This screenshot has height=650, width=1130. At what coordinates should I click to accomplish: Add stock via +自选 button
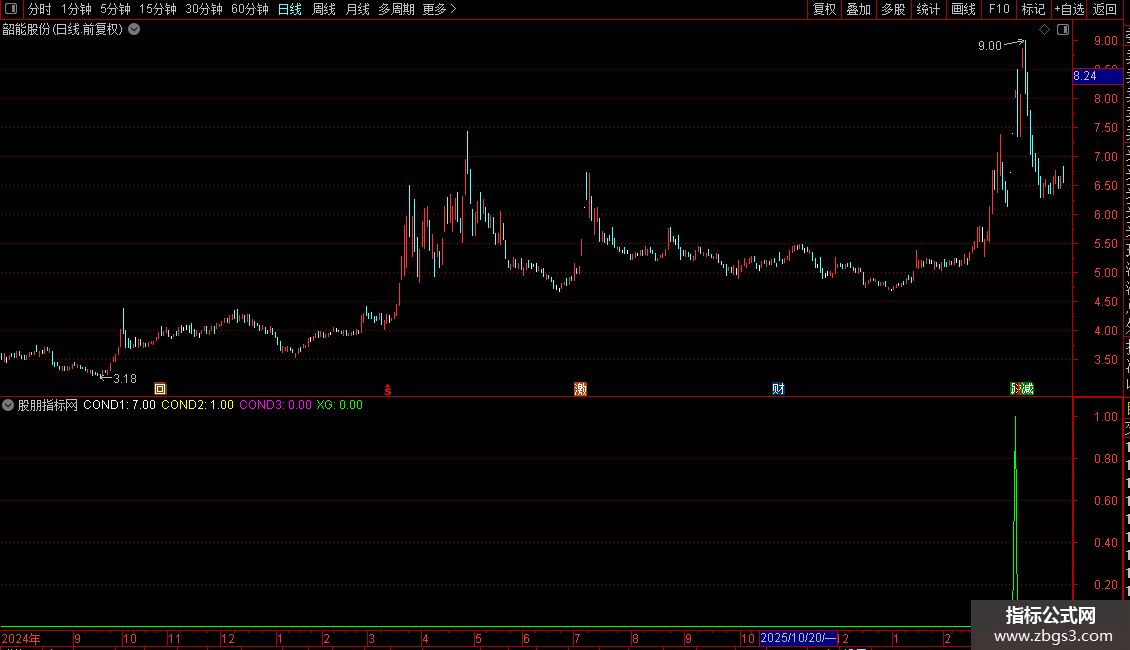click(1069, 9)
